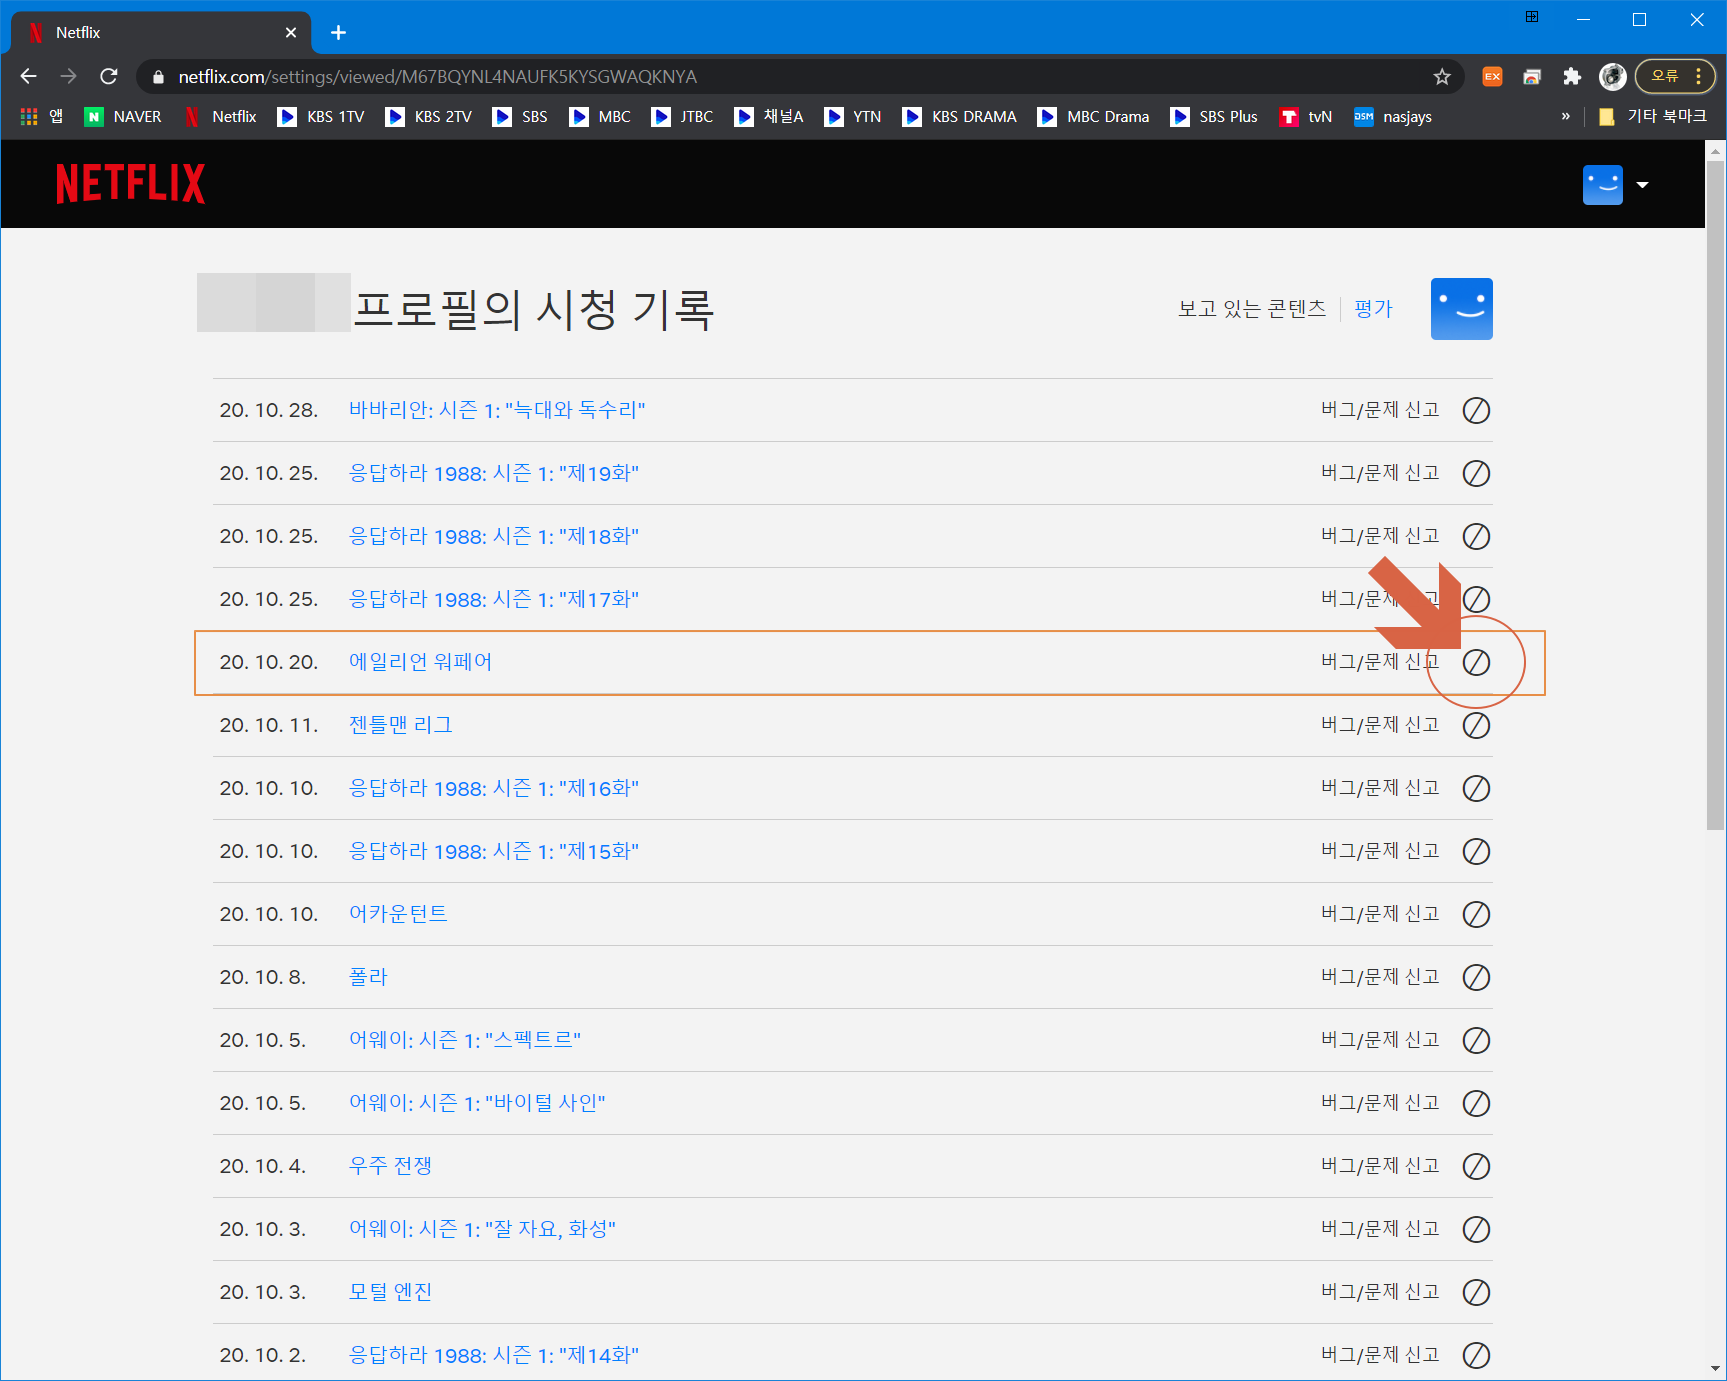Open the NAVER bookmark

point(123,117)
